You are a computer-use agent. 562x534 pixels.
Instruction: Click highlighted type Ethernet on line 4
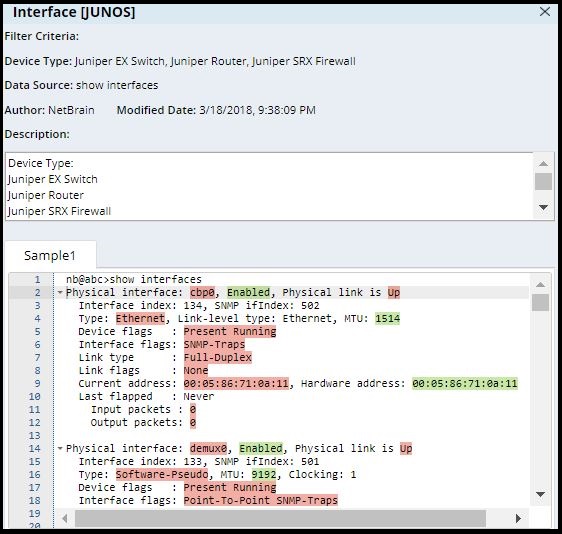(140, 318)
